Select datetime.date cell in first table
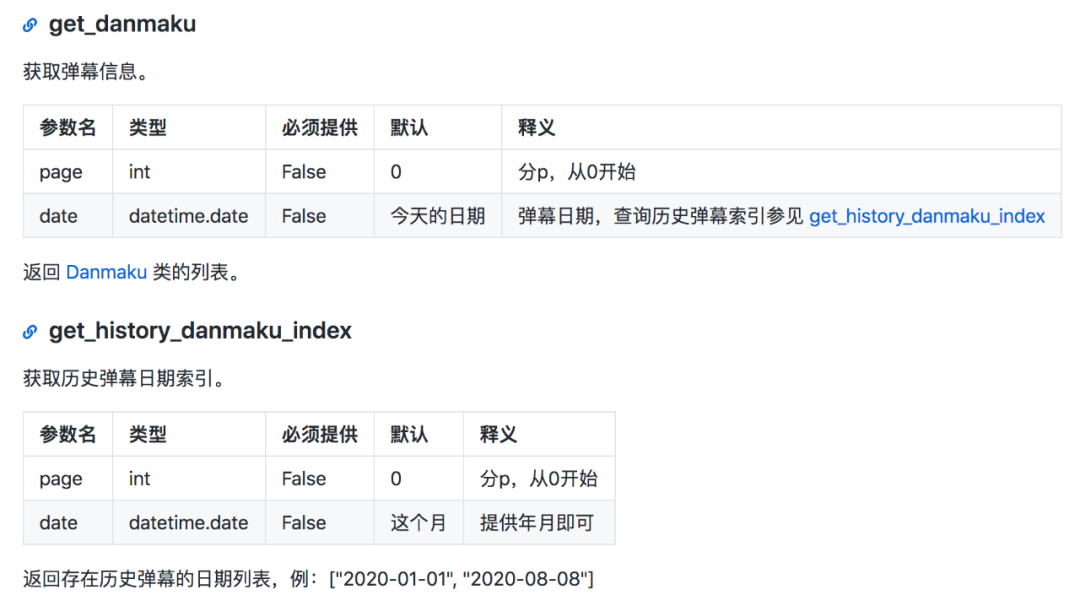1080x606 pixels. point(188,216)
